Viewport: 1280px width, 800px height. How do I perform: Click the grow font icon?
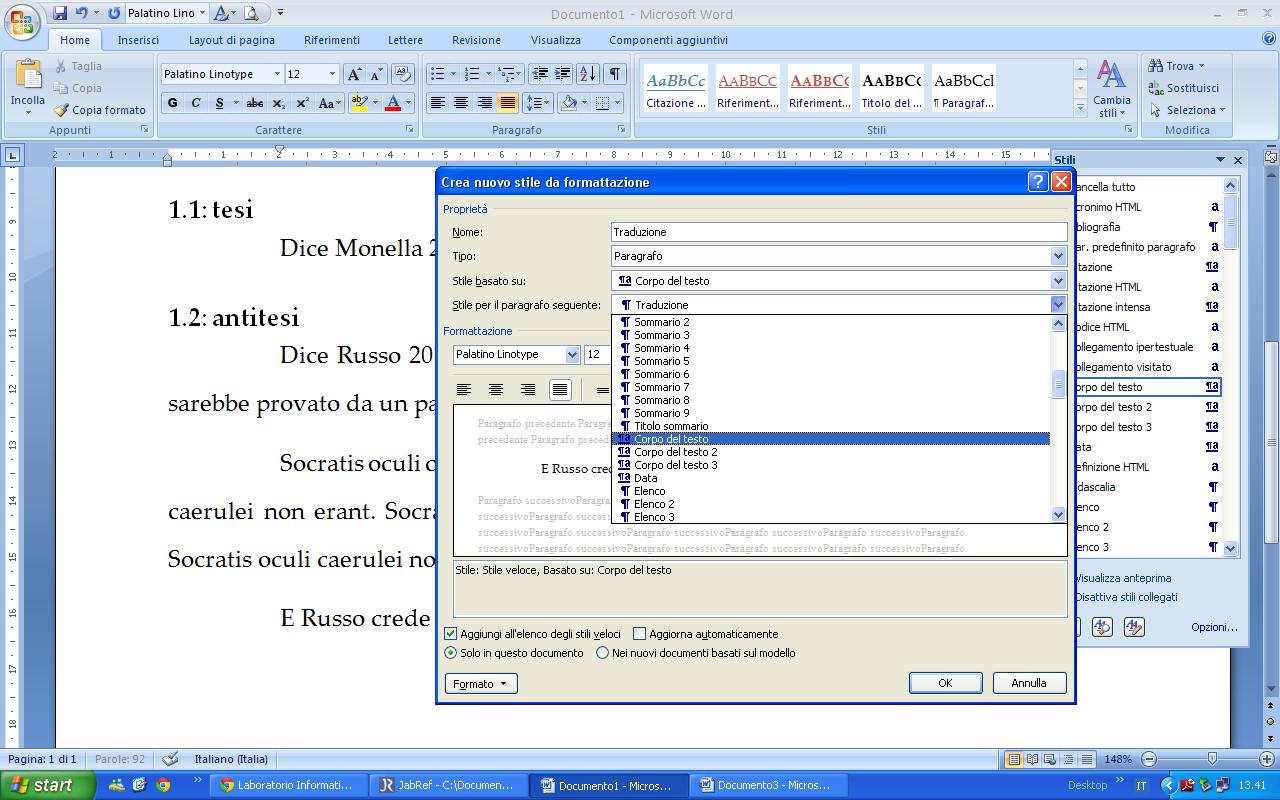354,75
